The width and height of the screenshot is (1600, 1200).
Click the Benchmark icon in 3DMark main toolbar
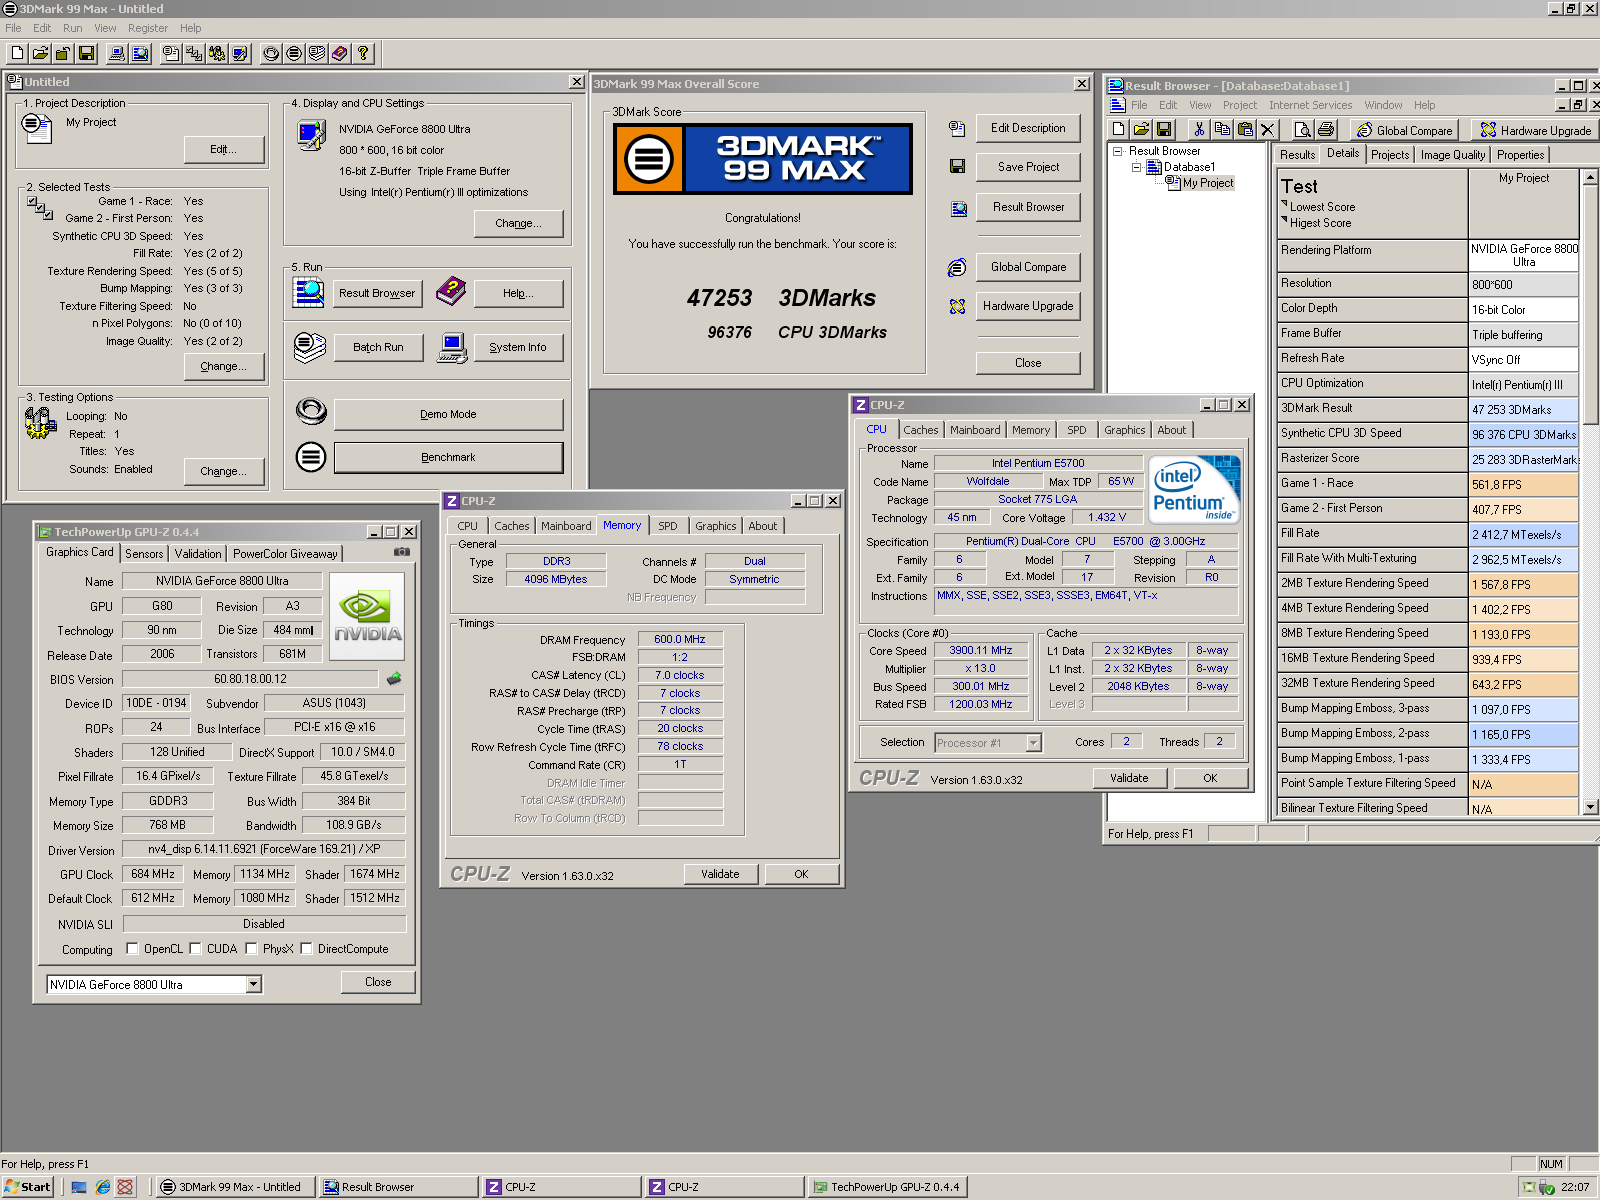tap(294, 53)
